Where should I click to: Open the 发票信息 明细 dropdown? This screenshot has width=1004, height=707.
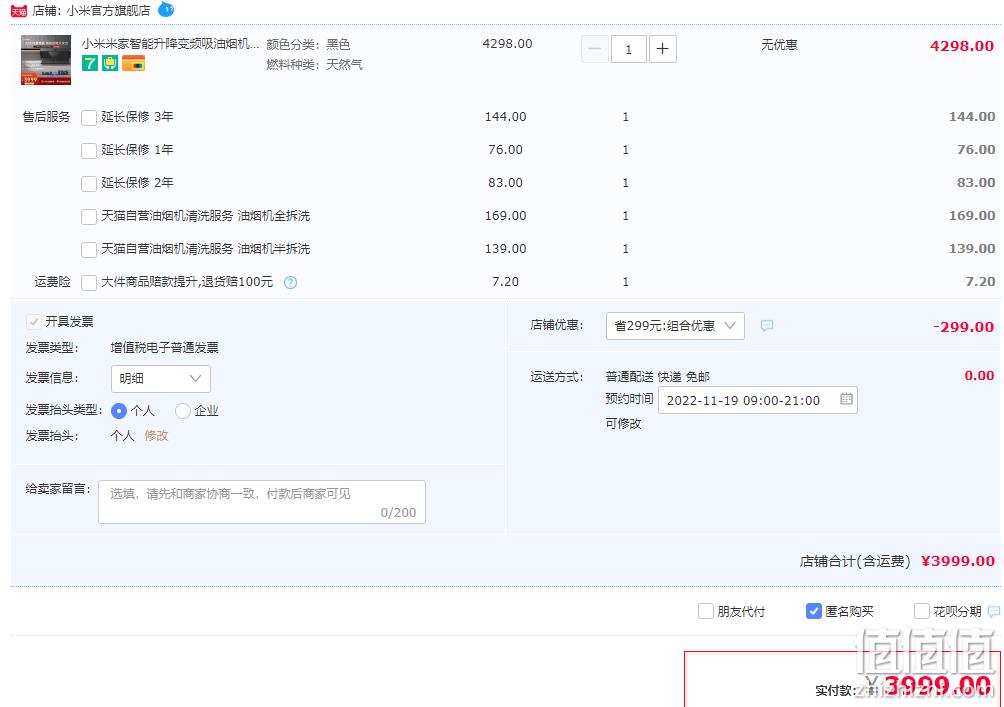click(x=161, y=378)
